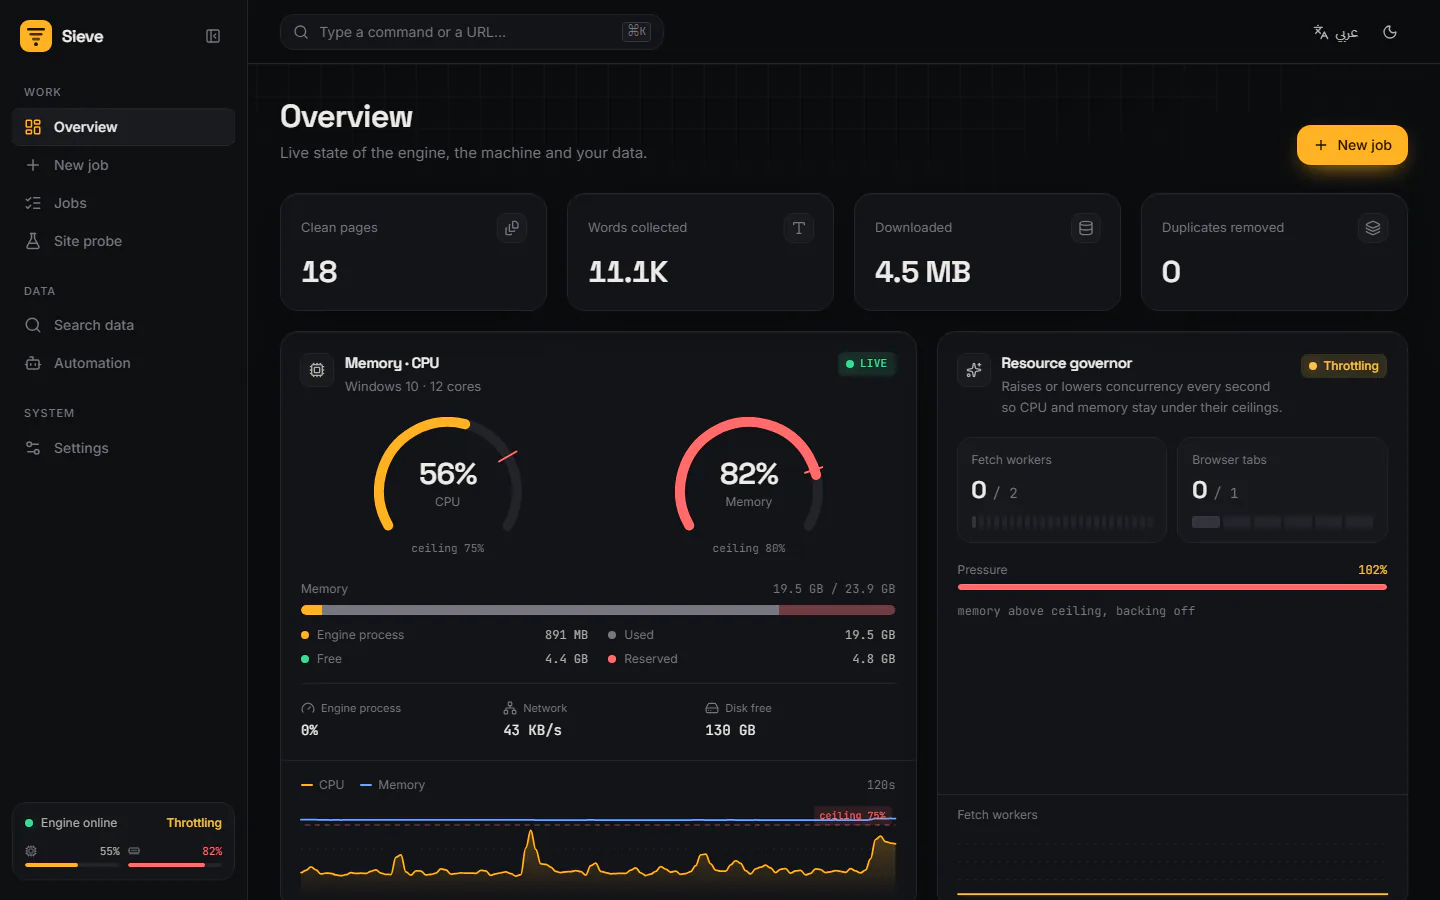This screenshot has height=900, width=1440.
Task: Click the green LIVE badge
Action: pos(867,364)
